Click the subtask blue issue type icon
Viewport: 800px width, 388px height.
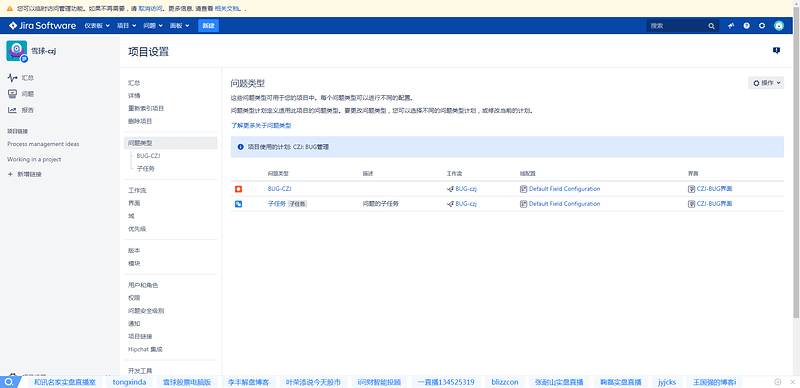pos(238,204)
